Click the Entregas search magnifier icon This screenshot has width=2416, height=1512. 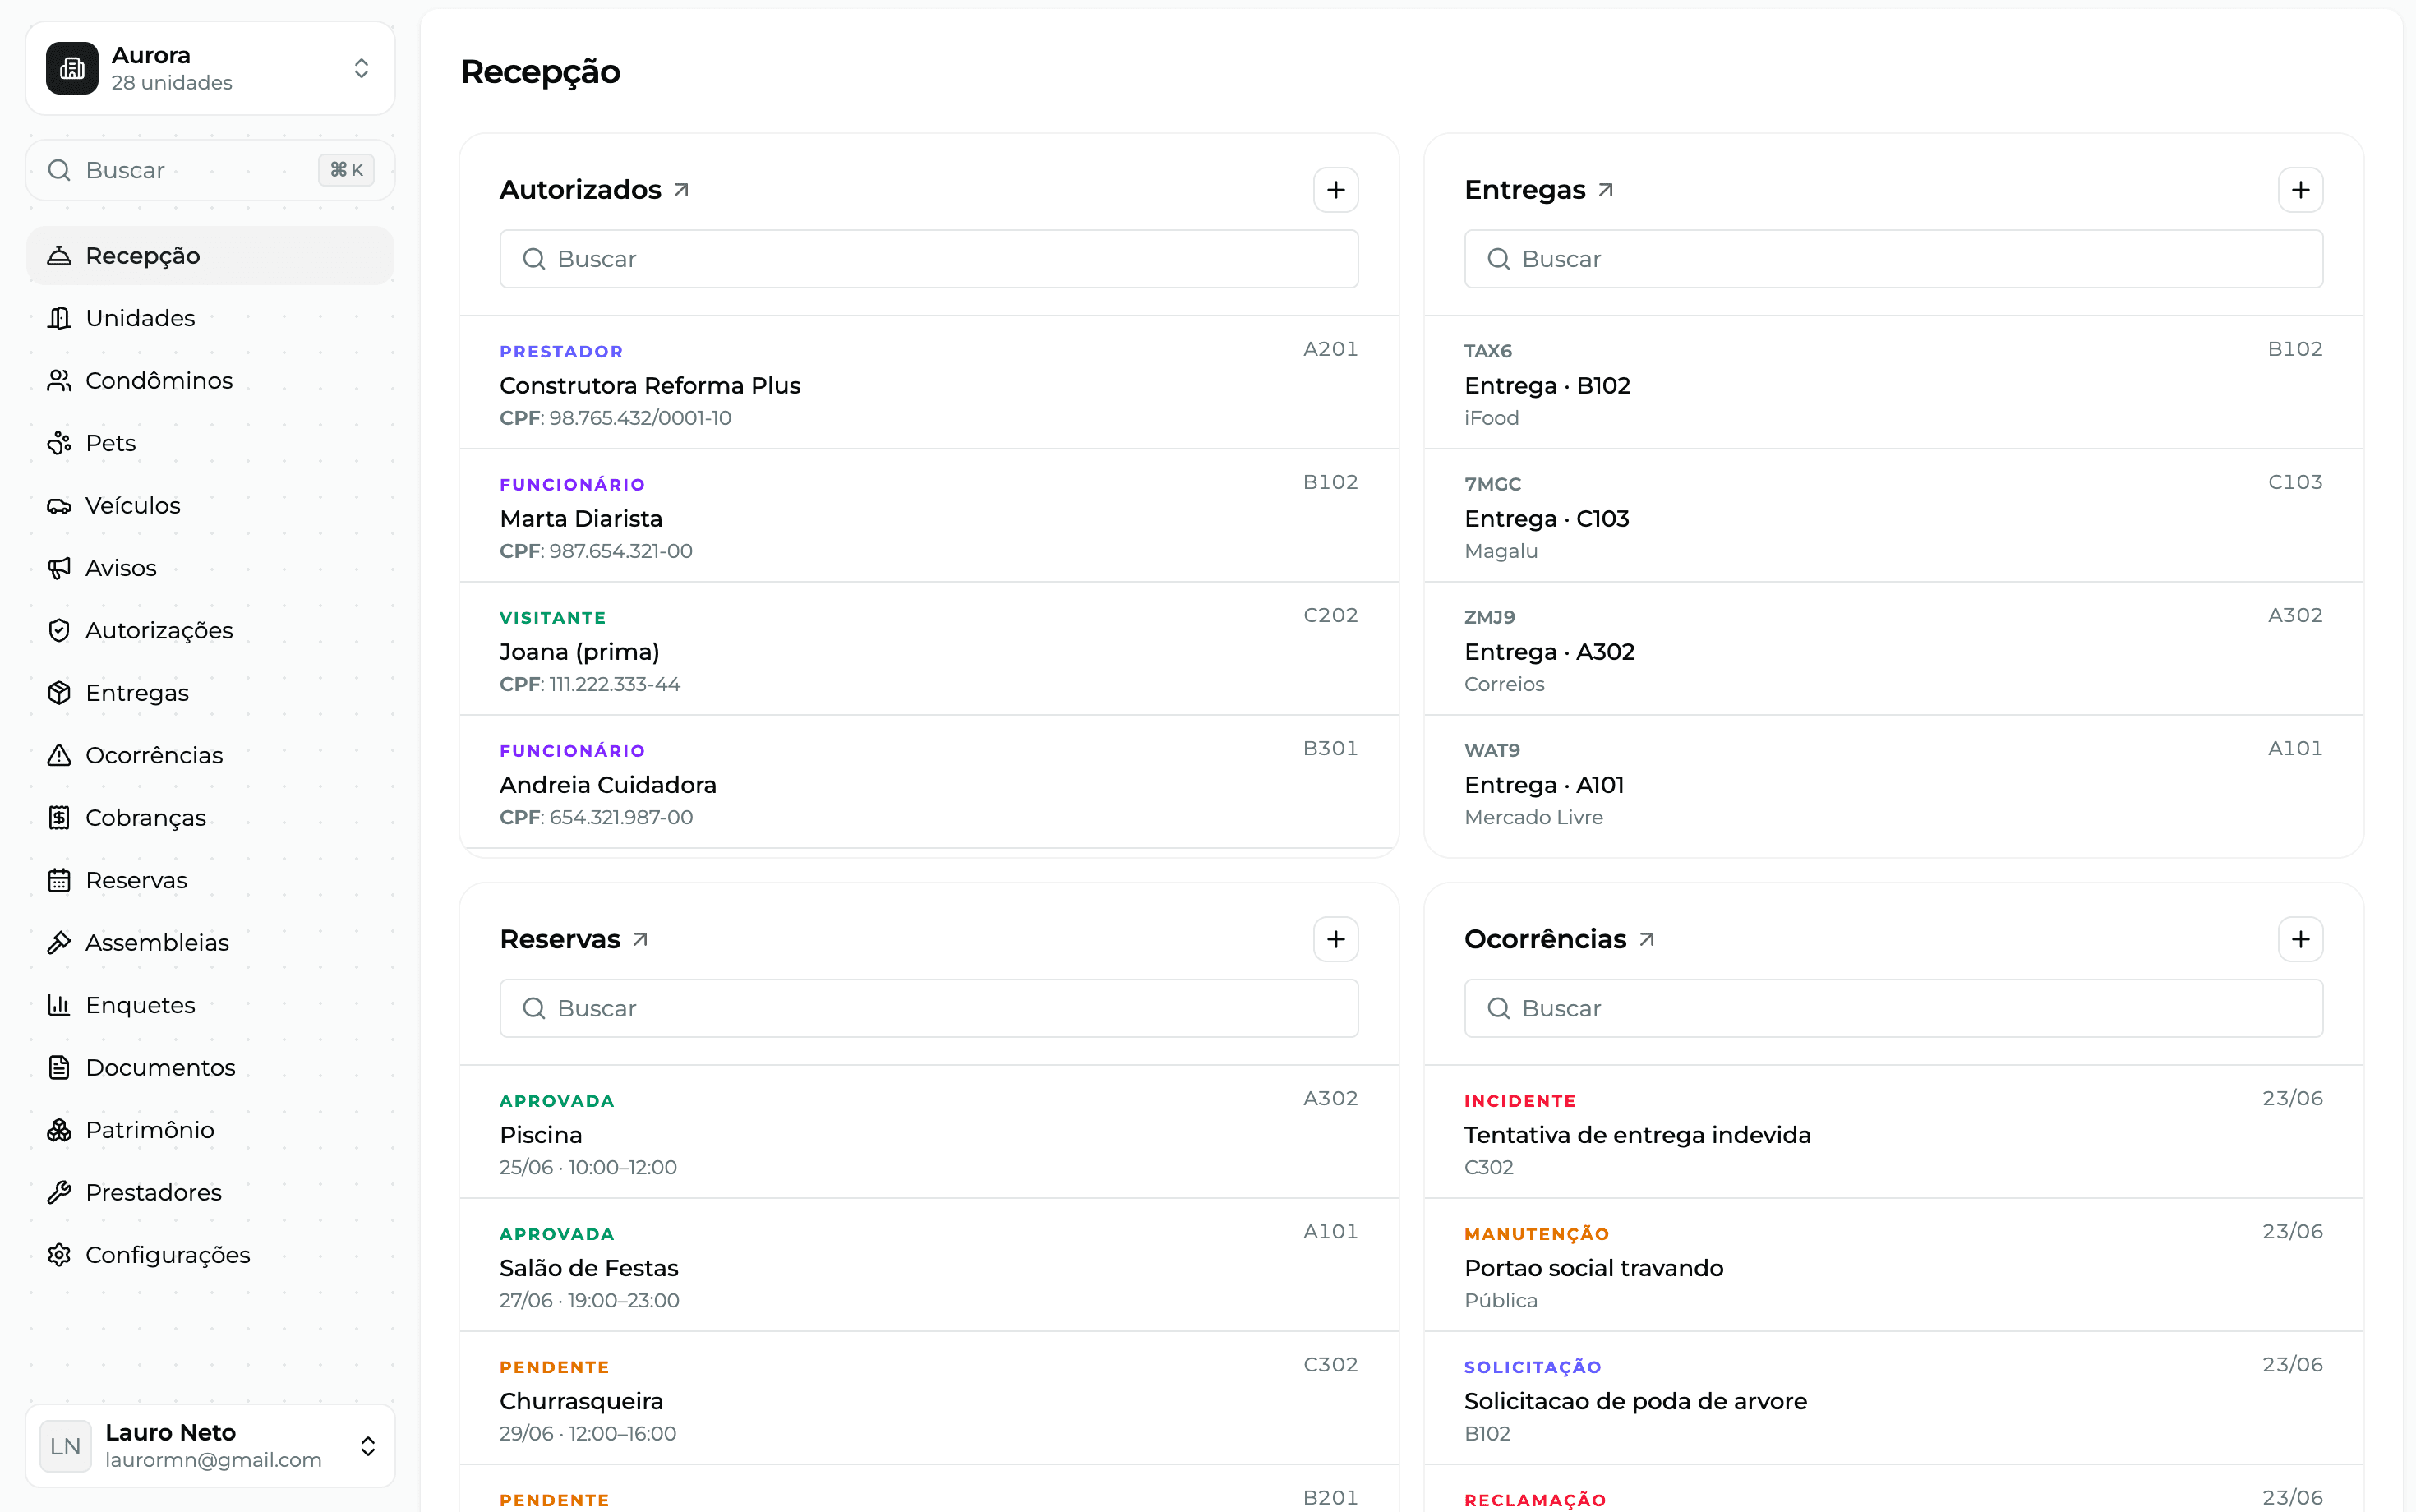1498,259
